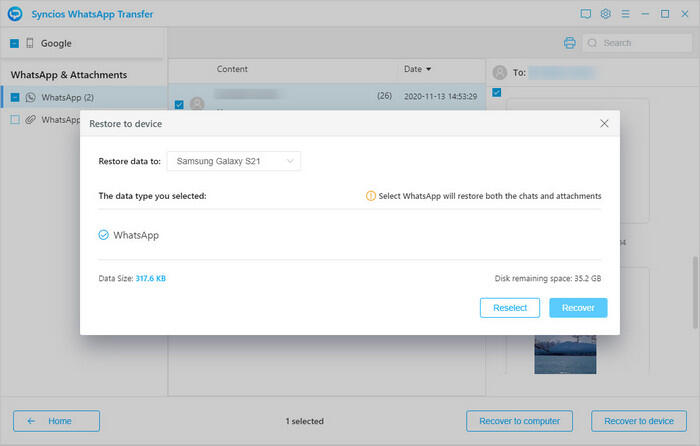Click the Google device phone icon
This screenshot has width=700, height=446.
pyautogui.click(x=30, y=44)
